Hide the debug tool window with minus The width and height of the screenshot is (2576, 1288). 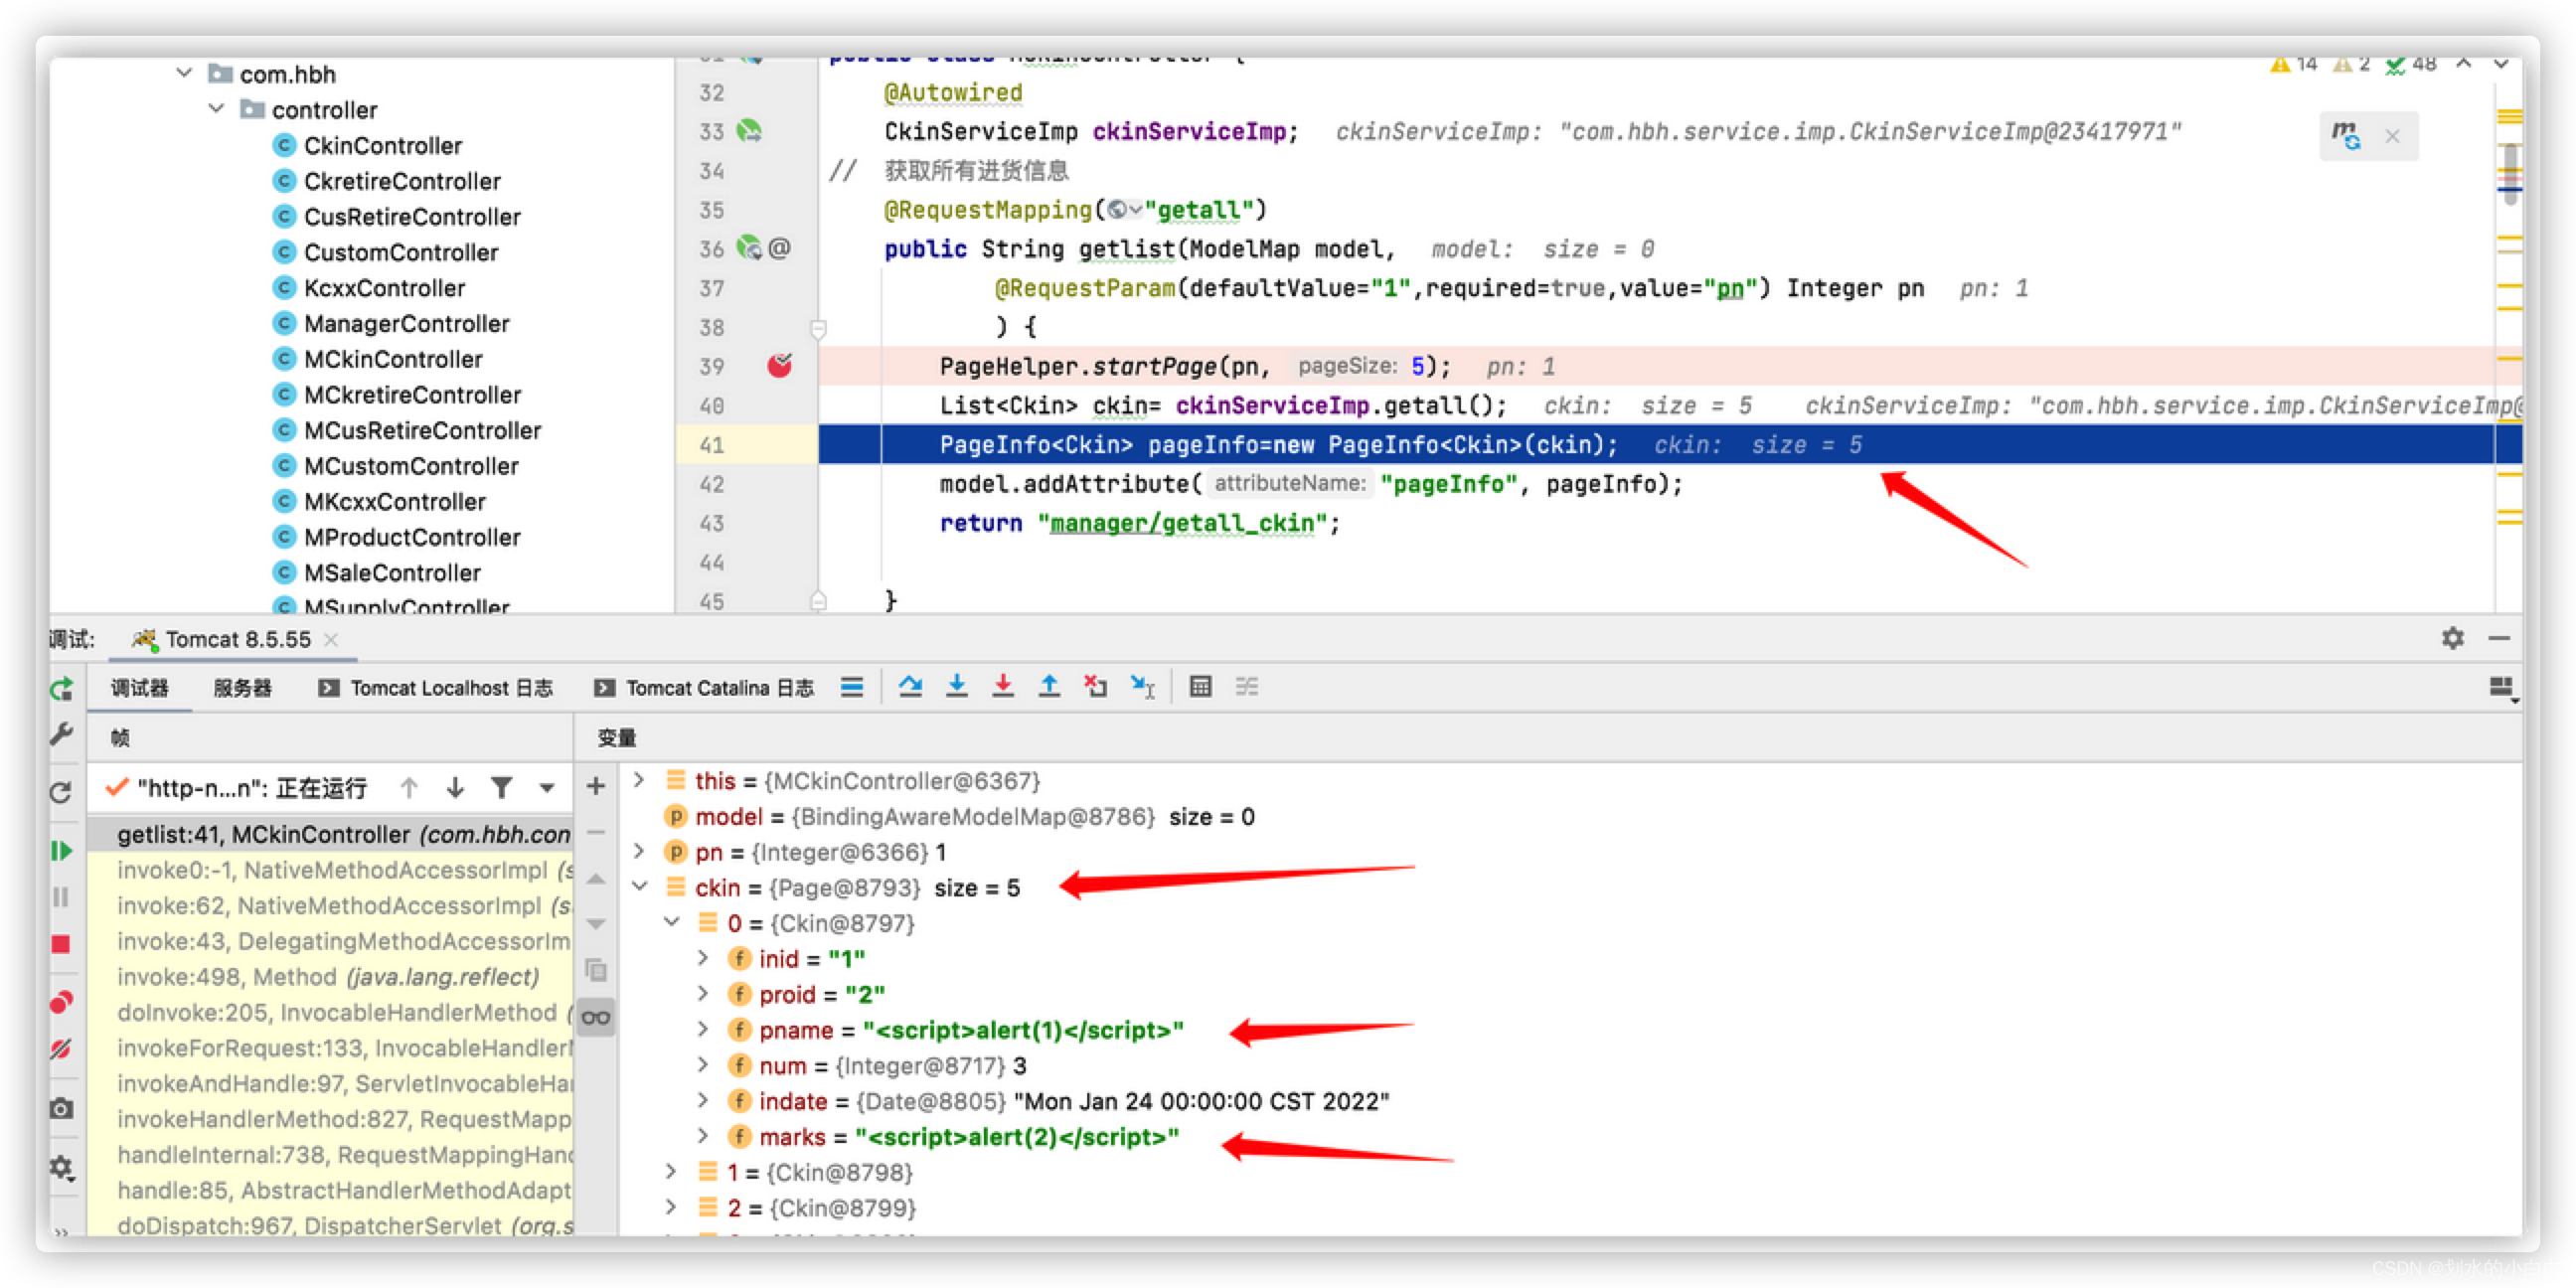[2499, 638]
